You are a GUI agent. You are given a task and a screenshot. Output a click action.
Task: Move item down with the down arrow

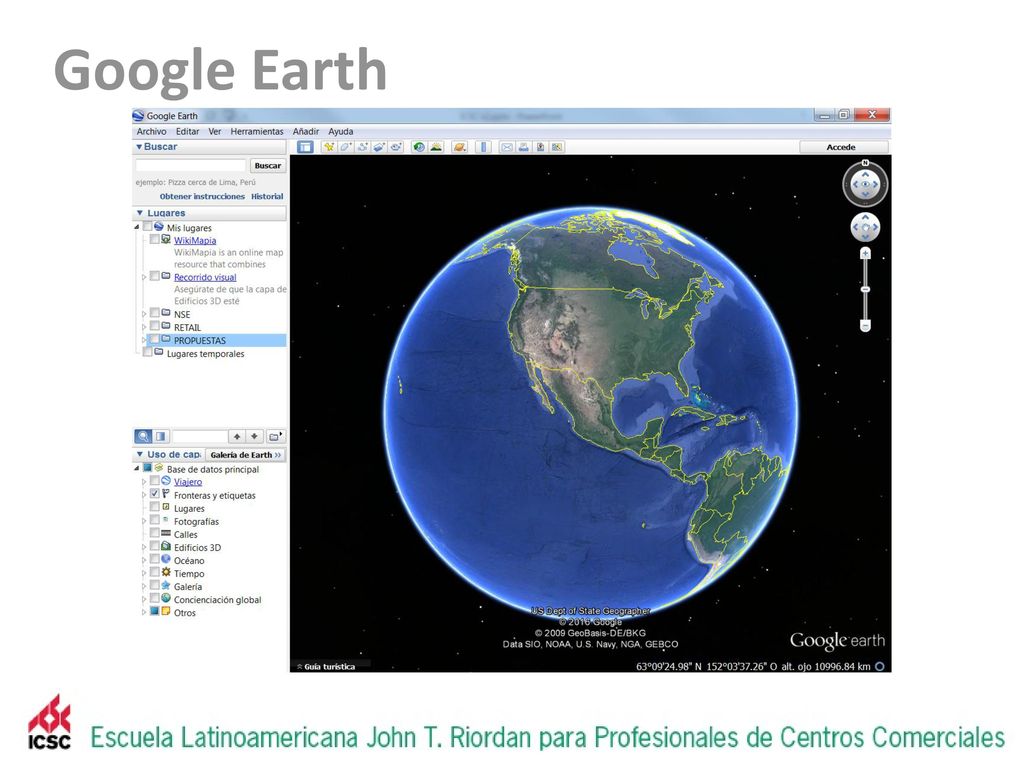coord(255,436)
